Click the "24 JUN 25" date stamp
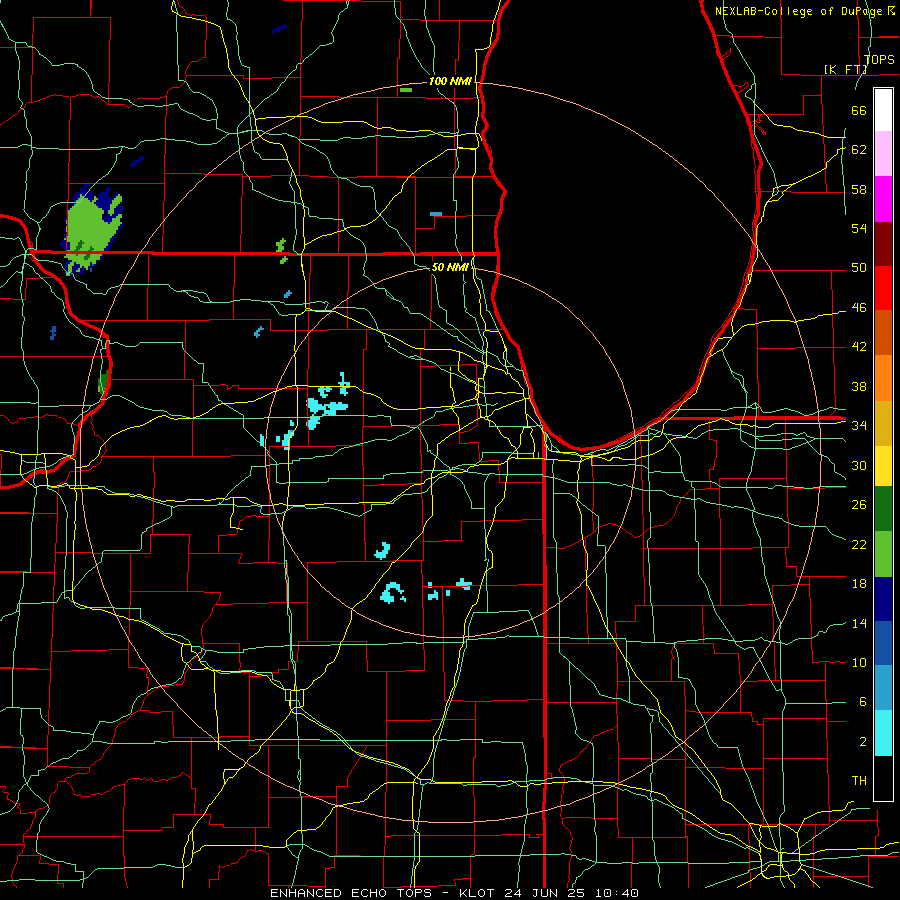This screenshot has width=900, height=900. pyautogui.click(x=546, y=893)
